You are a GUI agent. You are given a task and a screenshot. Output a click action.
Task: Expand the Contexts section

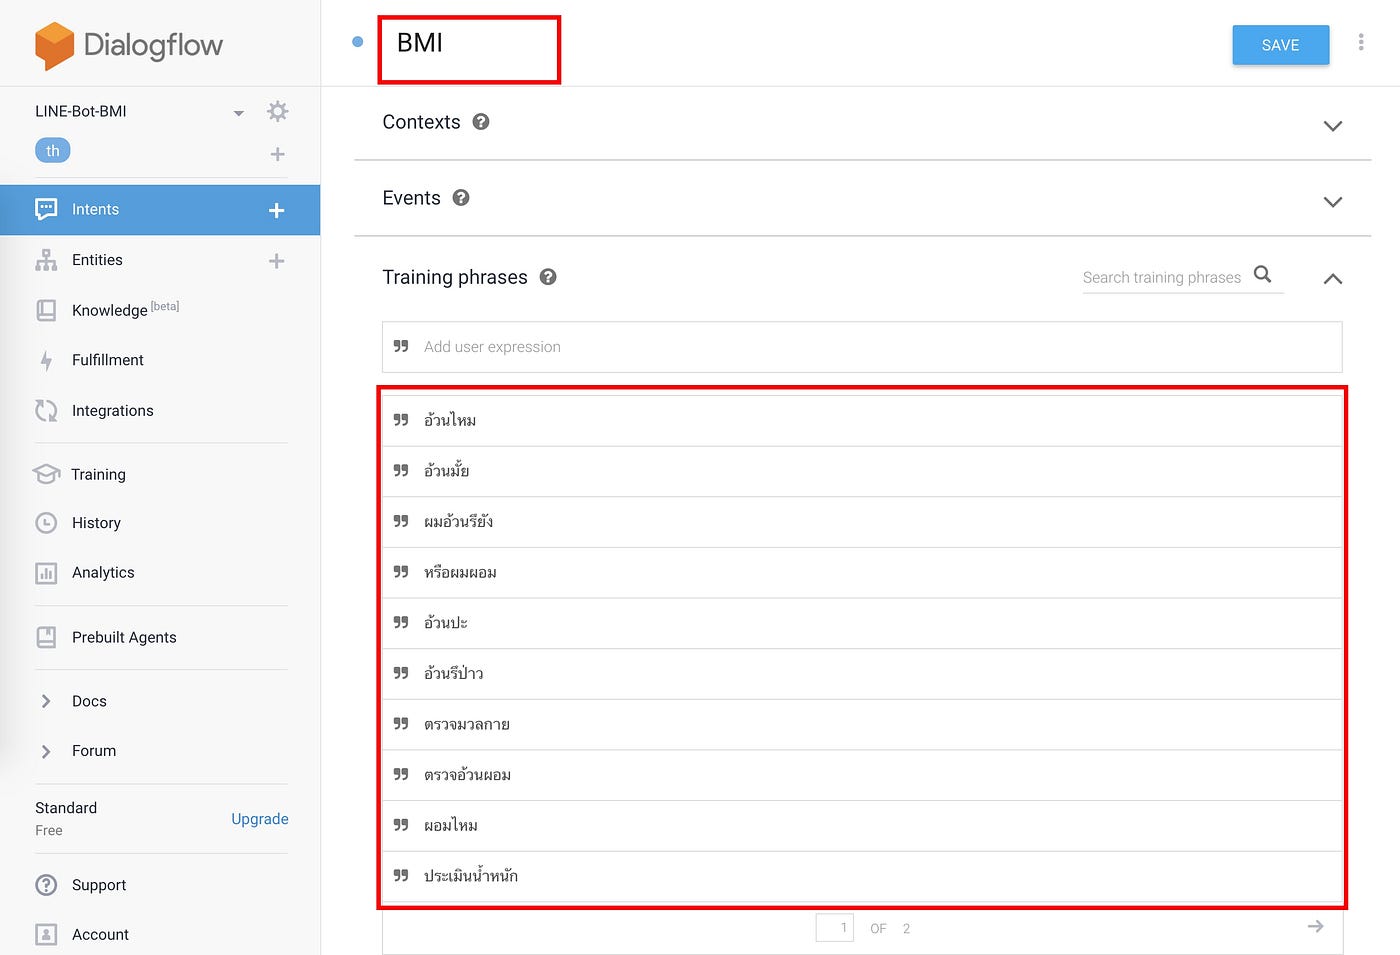point(1333,126)
